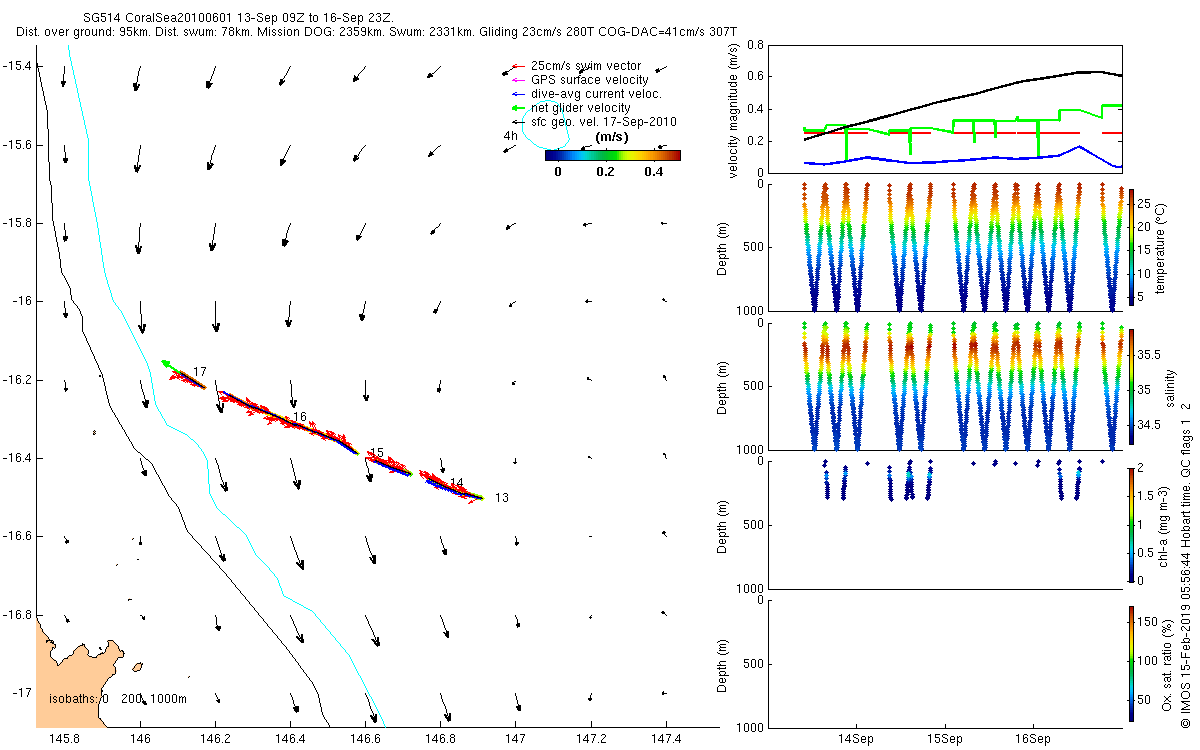
Task: Click the day 16 label on glider track
Action: click(x=299, y=417)
